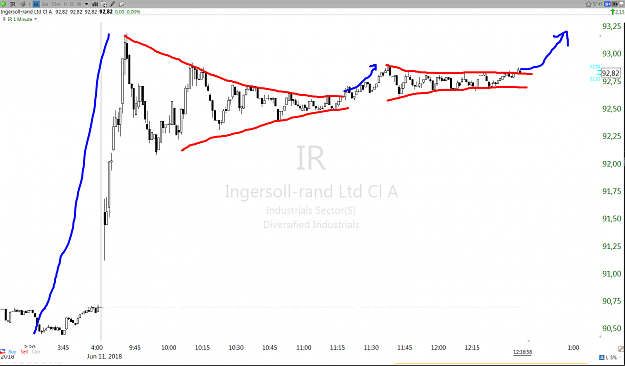Click the 12:38:38 time marker
Viewport: 625px width, 366px height.
click(x=522, y=352)
